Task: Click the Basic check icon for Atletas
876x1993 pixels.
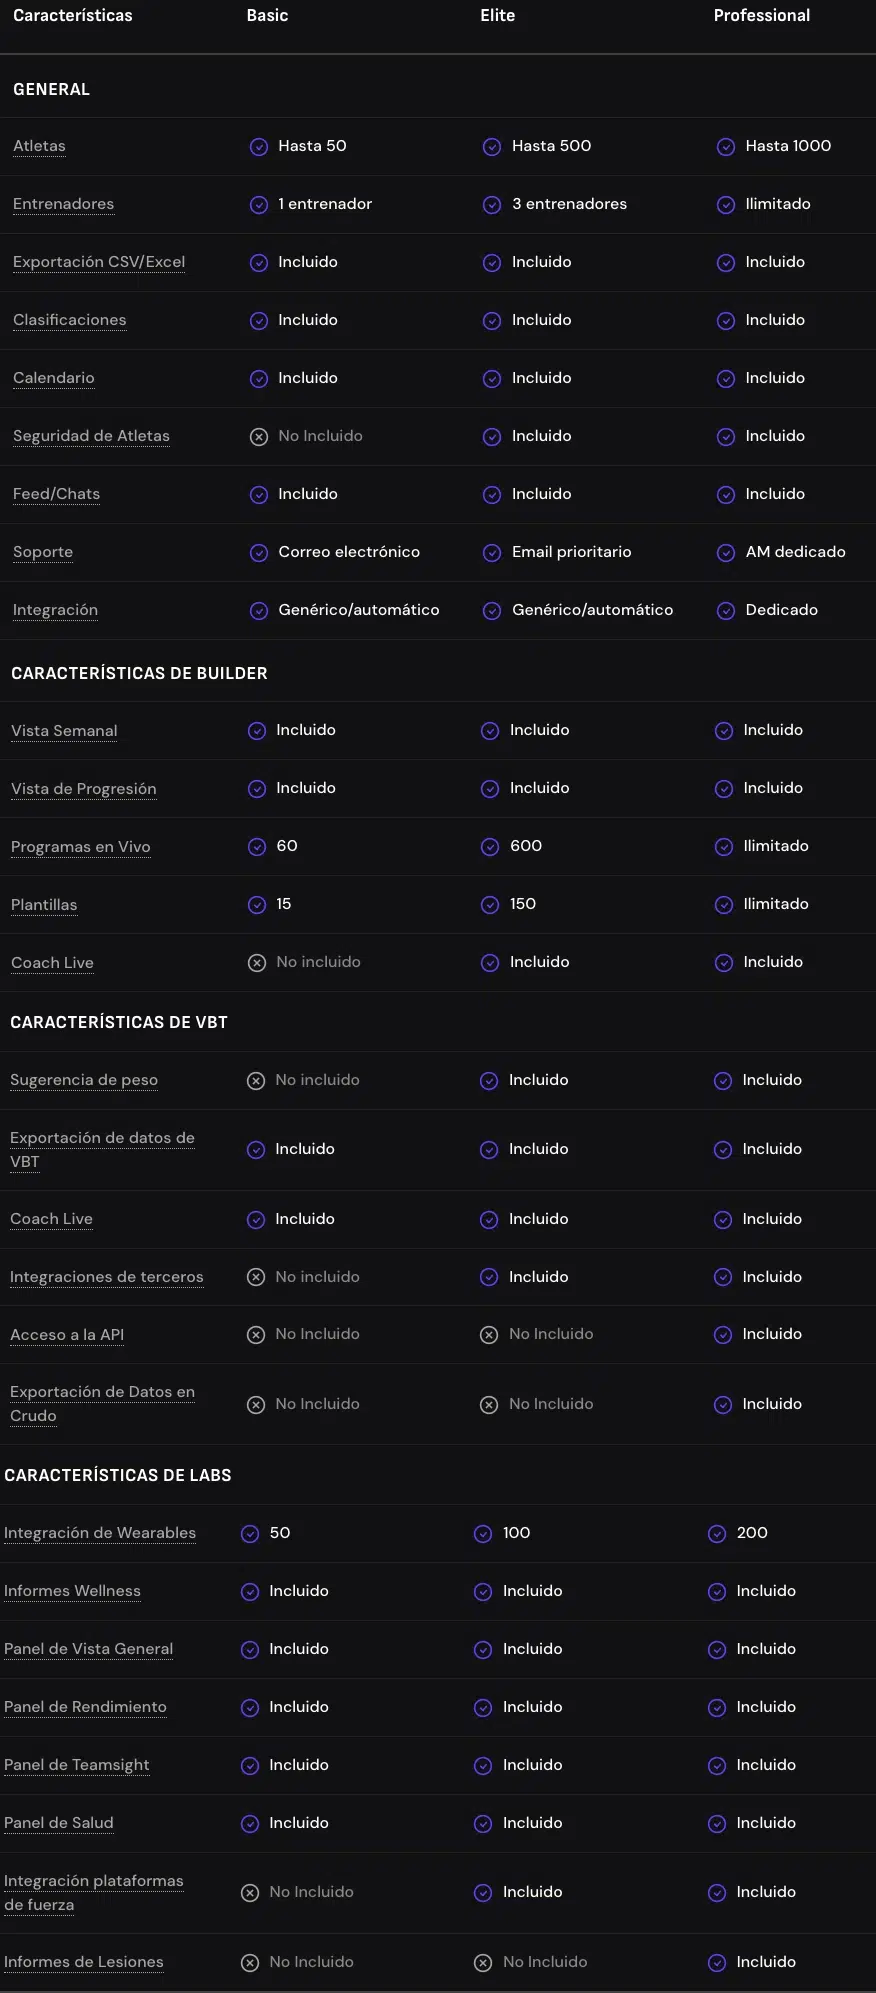Action: 259,147
